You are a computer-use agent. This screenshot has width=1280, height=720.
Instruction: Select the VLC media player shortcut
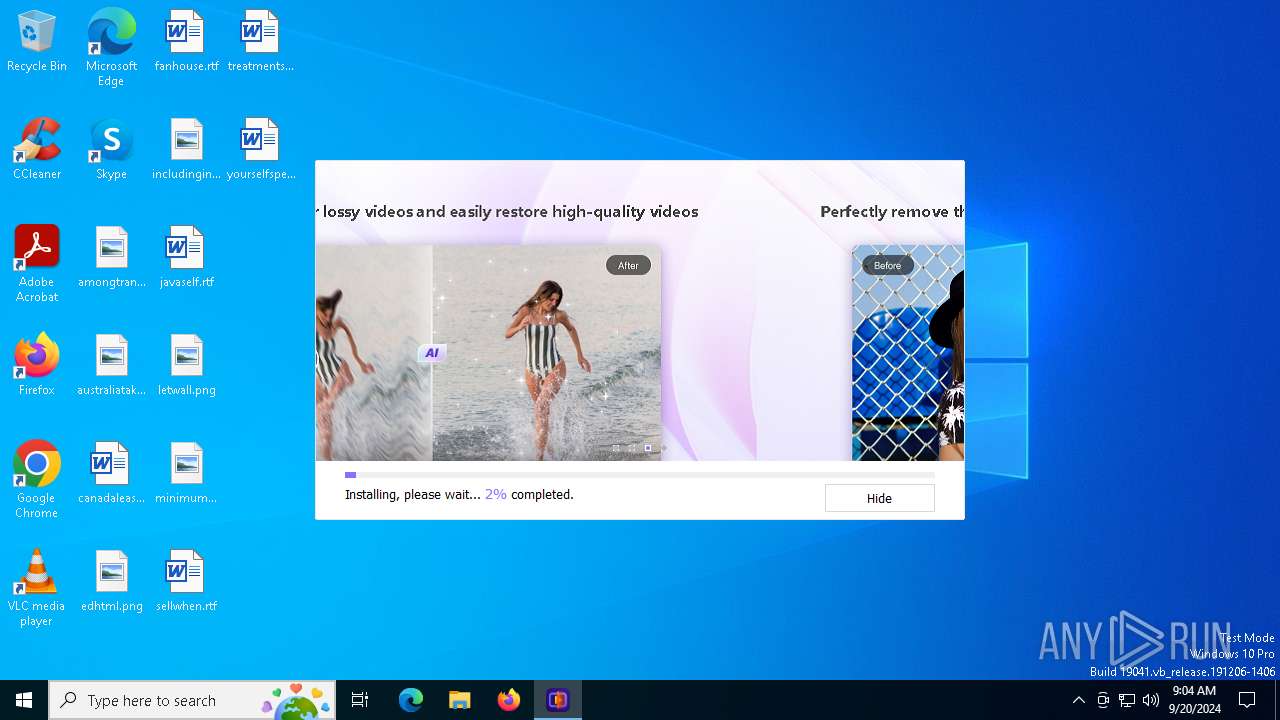pos(37,588)
